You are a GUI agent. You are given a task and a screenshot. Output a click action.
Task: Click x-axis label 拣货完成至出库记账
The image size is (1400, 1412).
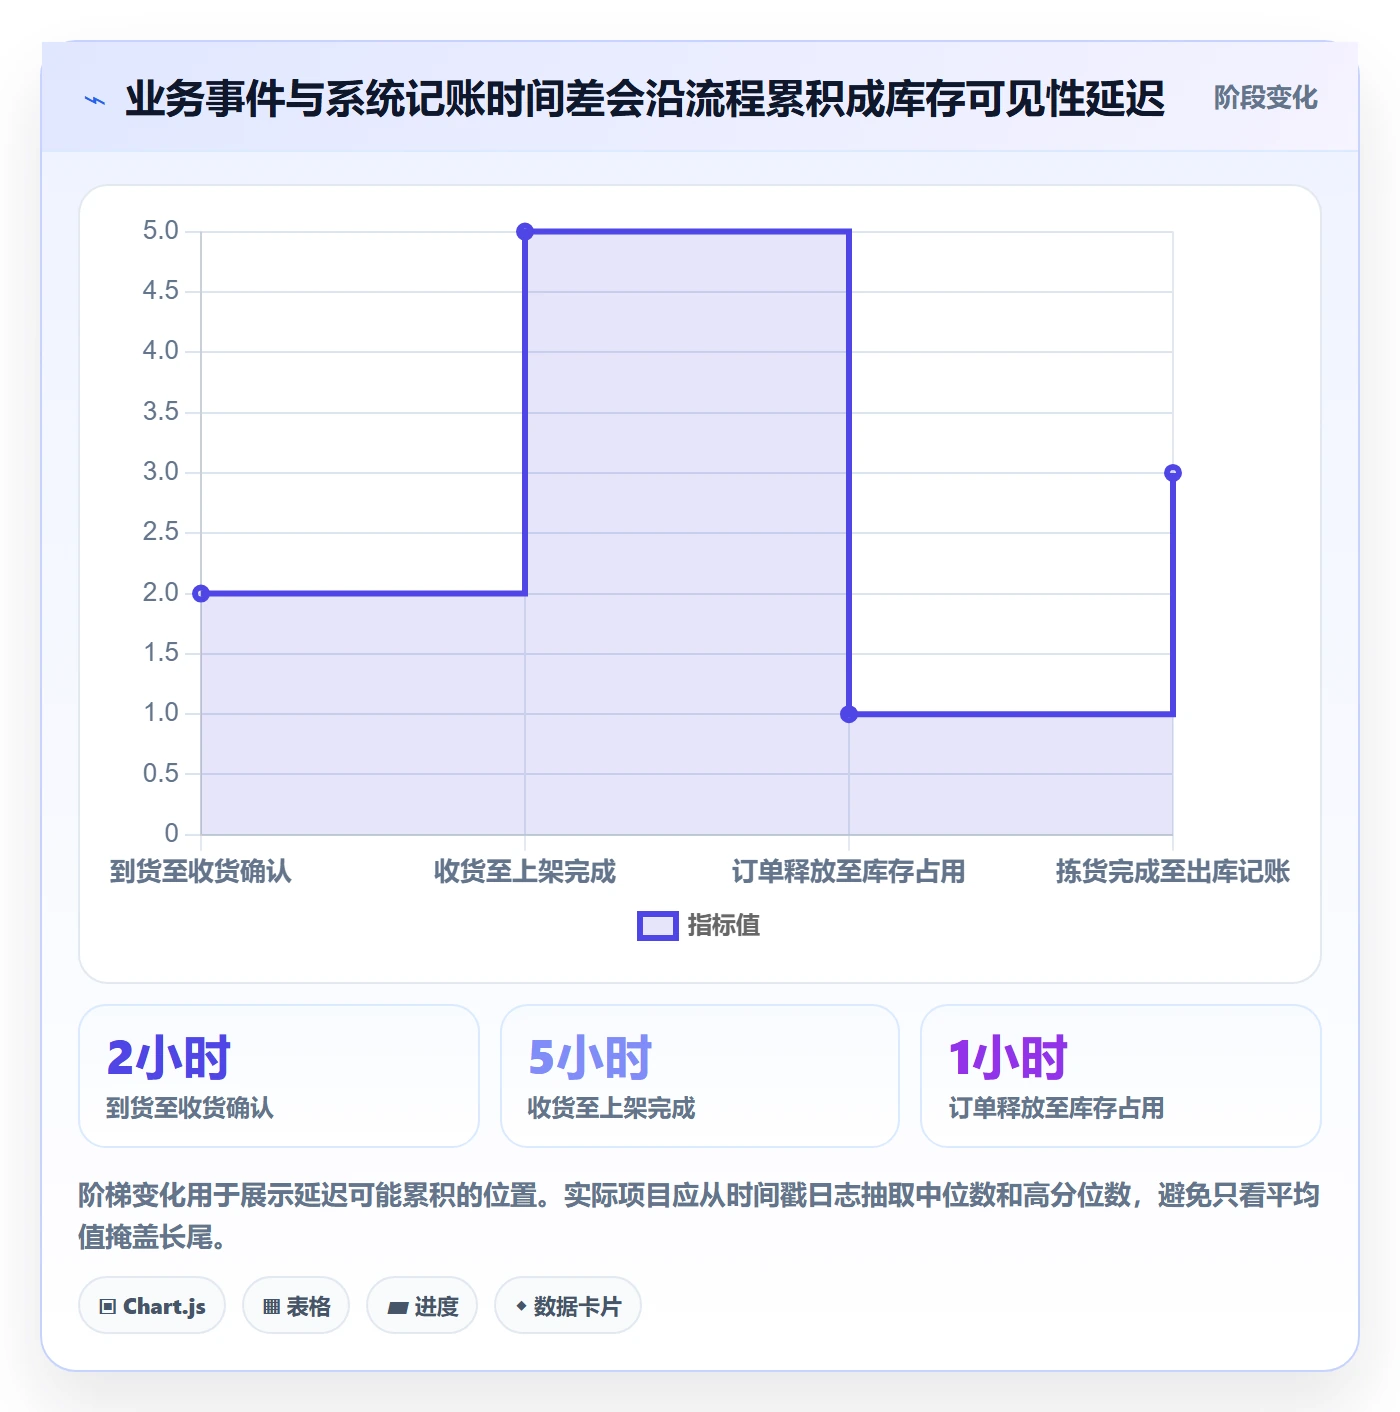pos(1173,872)
